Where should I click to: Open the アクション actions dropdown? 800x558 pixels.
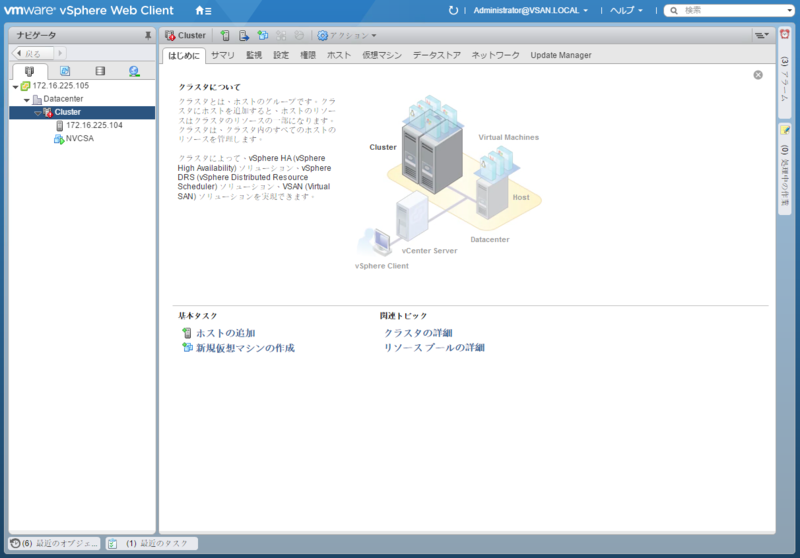pos(347,35)
